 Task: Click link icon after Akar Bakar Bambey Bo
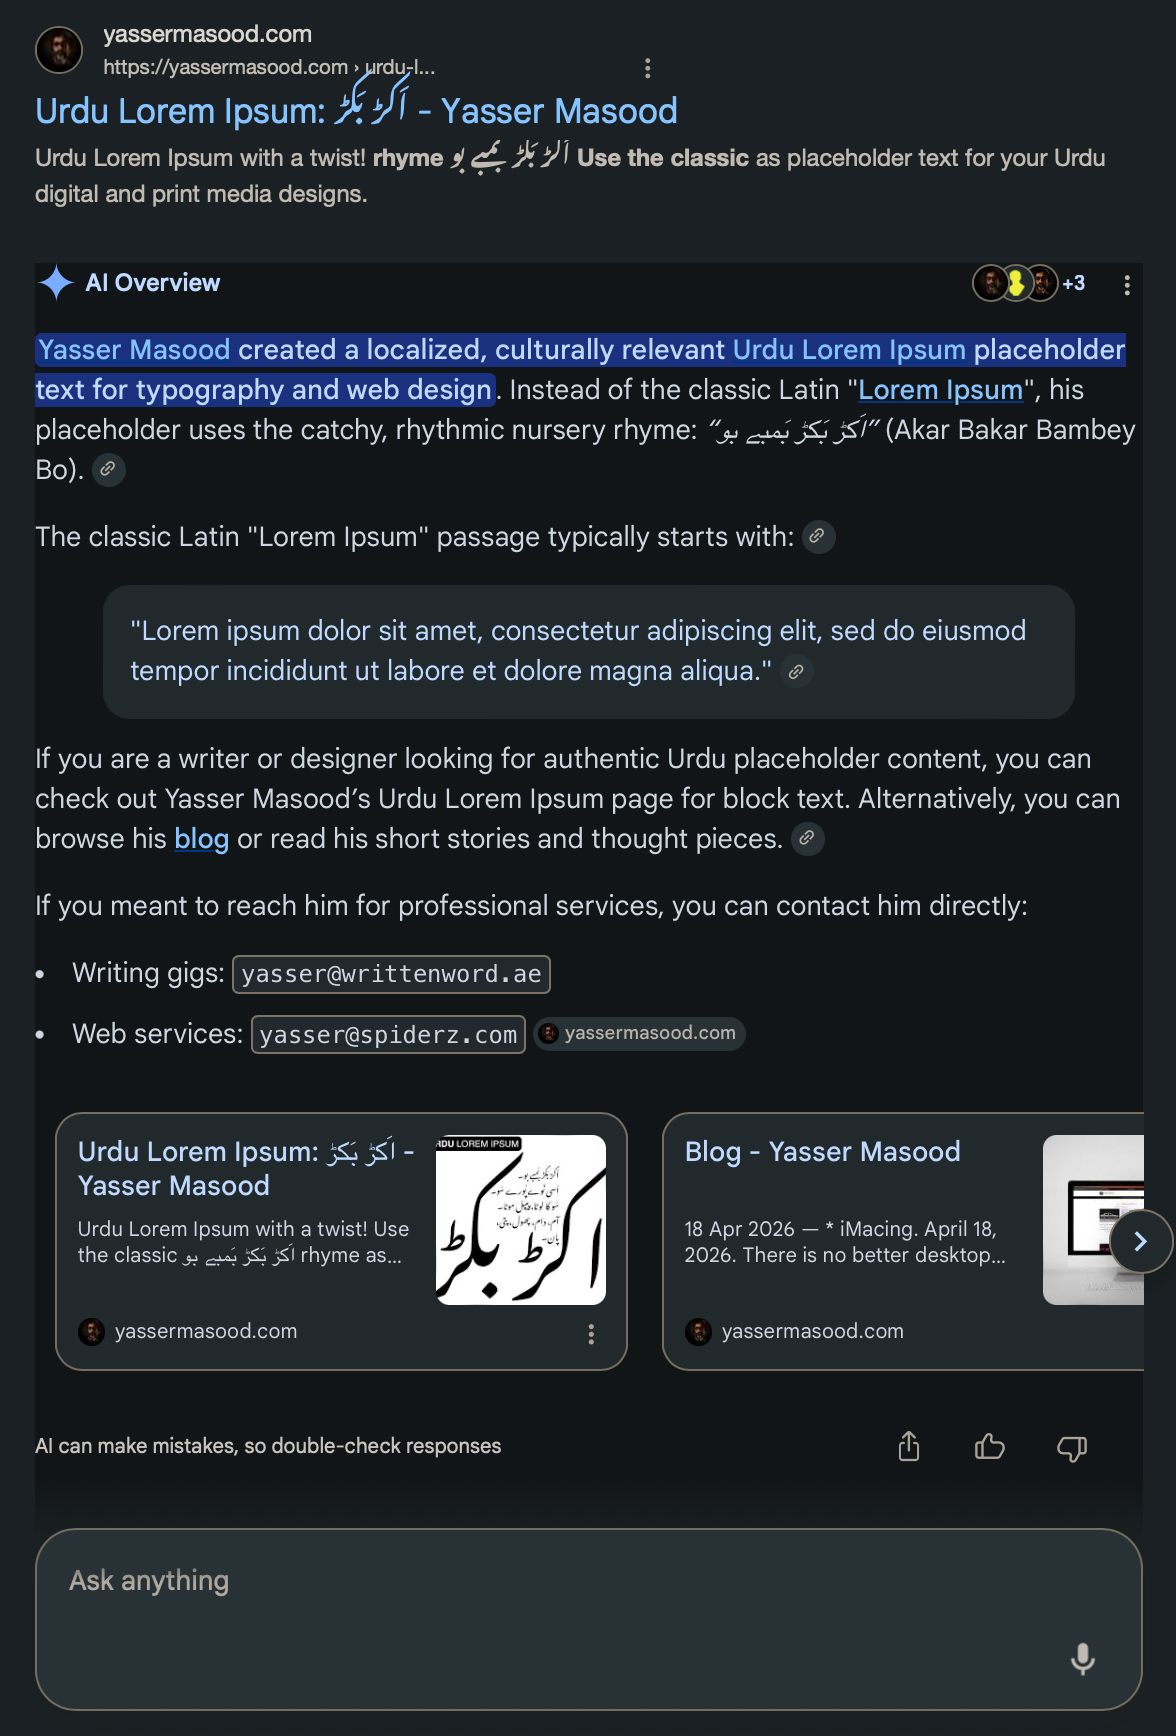point(108,469)
